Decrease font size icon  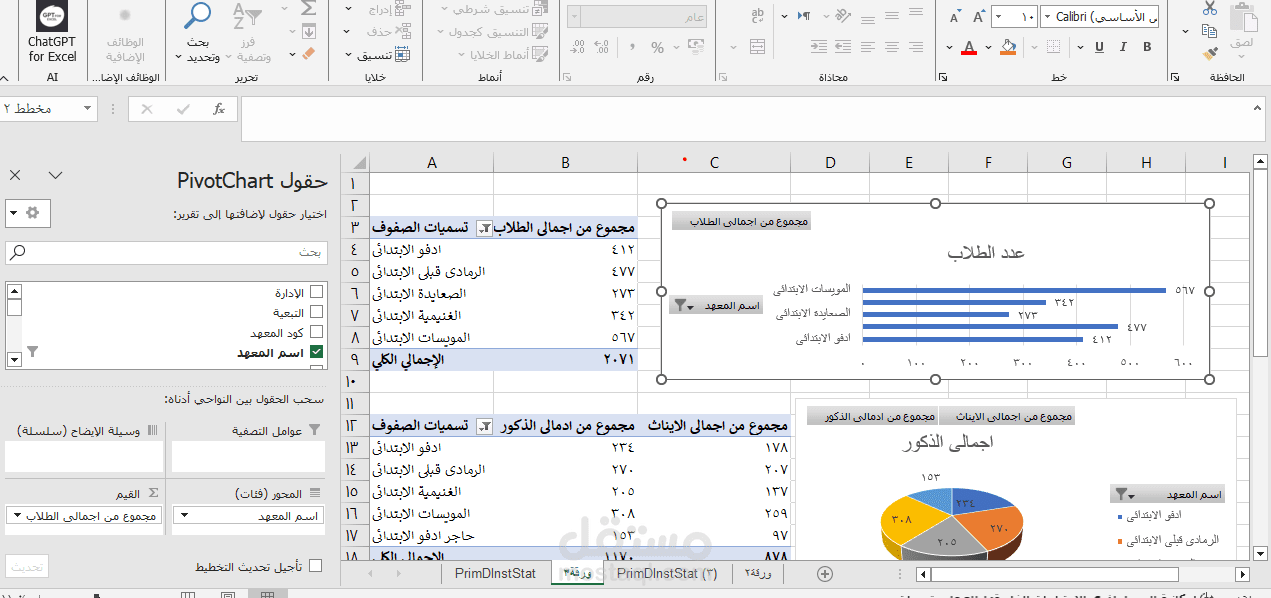[x=954, y=17]
